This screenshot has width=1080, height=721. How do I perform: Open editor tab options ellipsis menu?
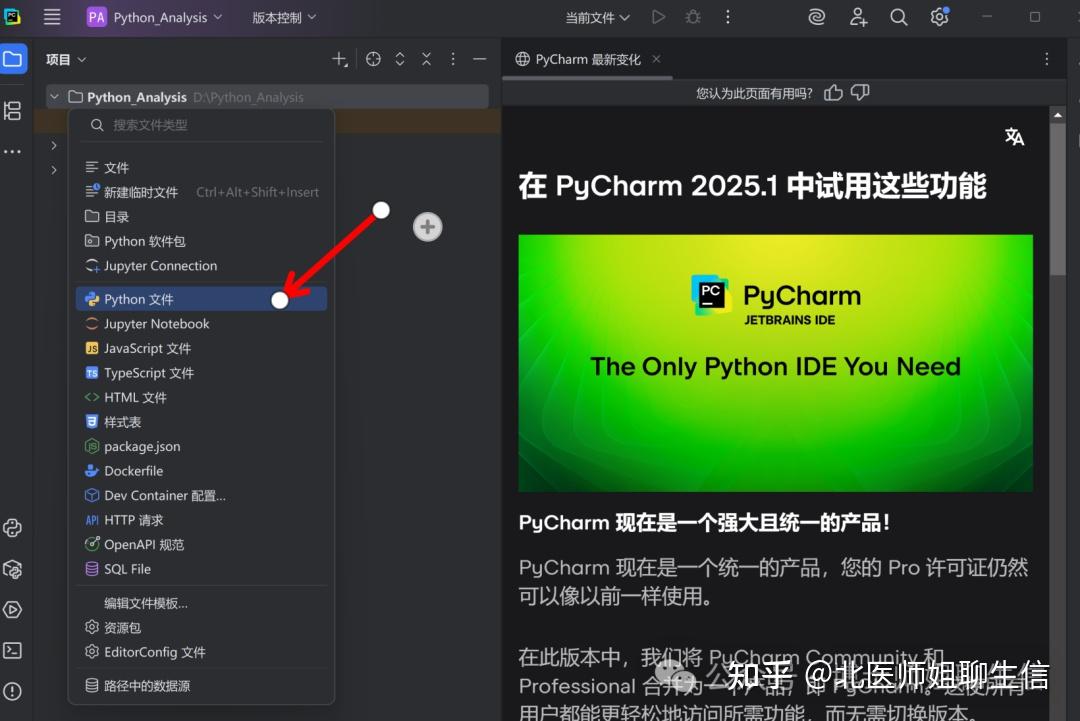pyautogui.click(x=1046, y=60)
